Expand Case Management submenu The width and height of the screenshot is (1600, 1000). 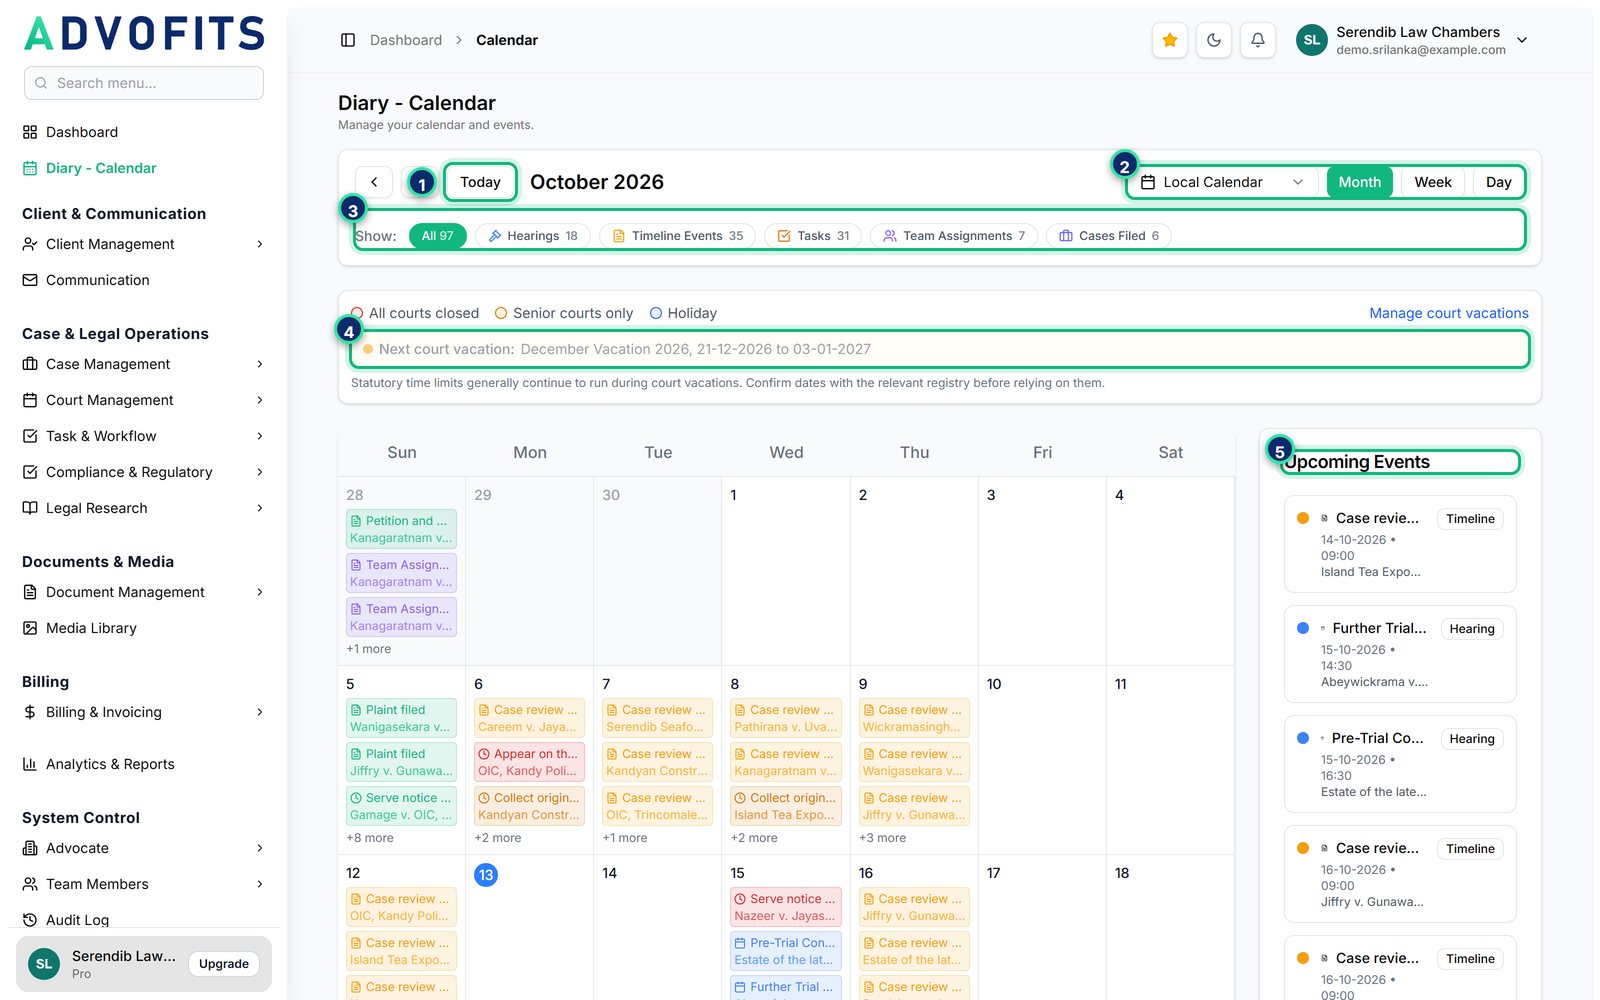click(144, 364)
